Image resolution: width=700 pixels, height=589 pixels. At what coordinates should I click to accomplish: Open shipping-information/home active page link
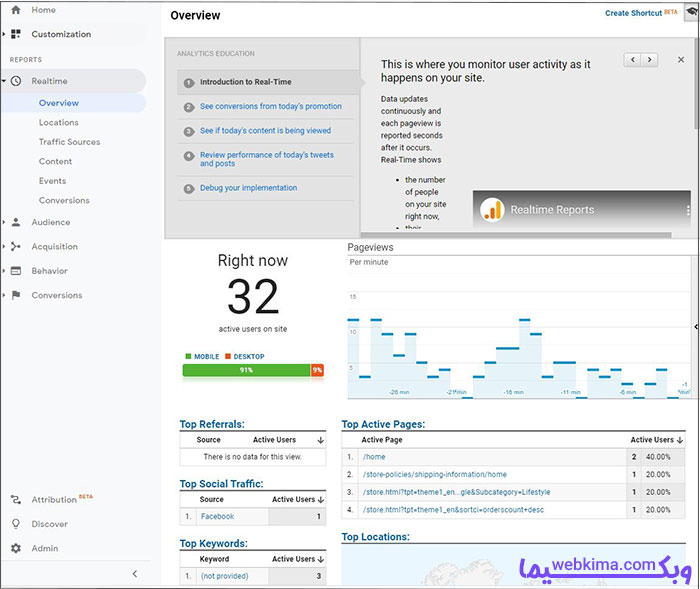tap(434, 474)
